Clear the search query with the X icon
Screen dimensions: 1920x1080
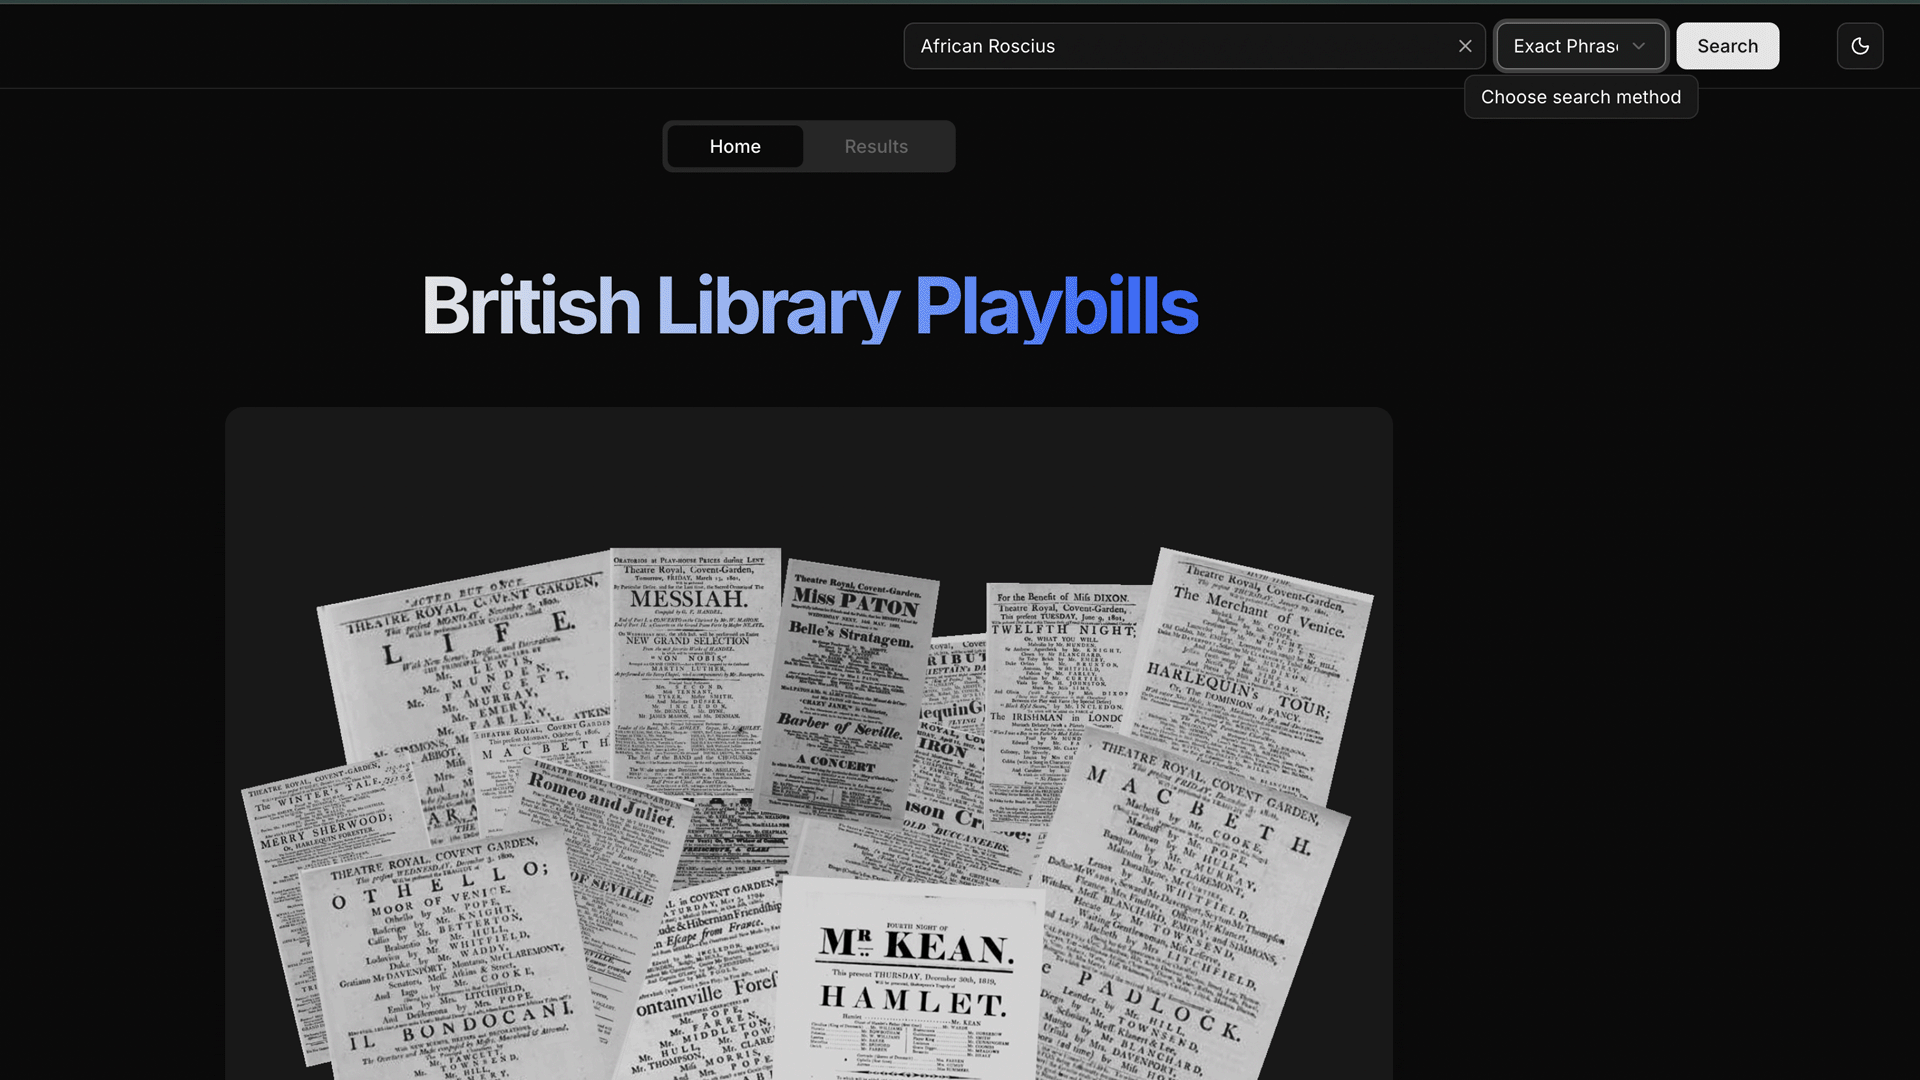click(x=1465, y=46)
